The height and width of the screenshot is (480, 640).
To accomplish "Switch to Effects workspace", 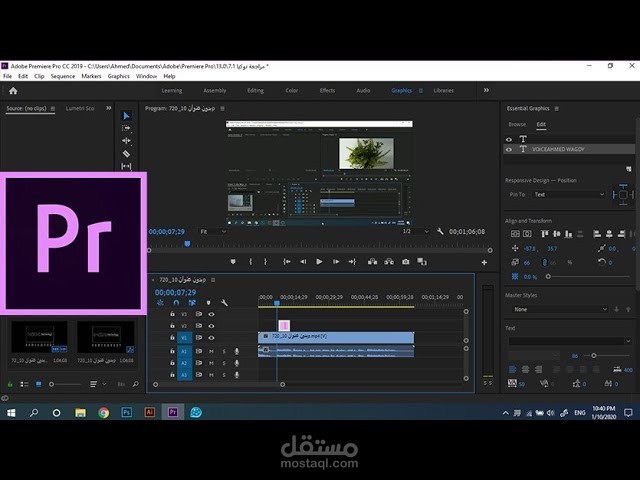I will click(x=327, y=91).
